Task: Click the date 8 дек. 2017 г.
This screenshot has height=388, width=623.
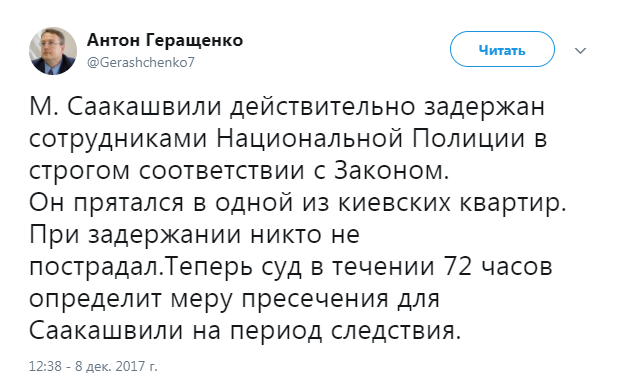Action: coord(116,366)
